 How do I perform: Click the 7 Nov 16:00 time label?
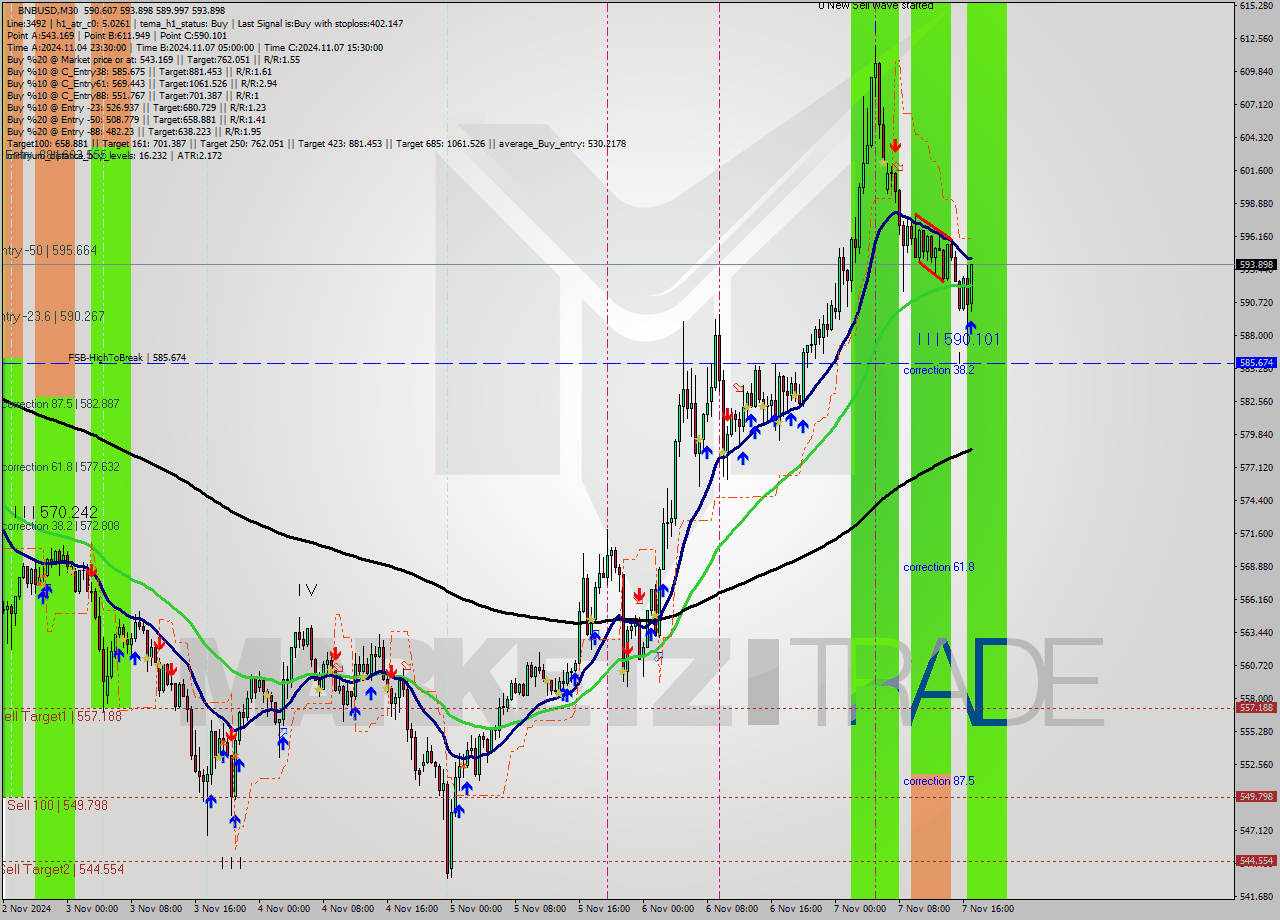tap(988, 909)
